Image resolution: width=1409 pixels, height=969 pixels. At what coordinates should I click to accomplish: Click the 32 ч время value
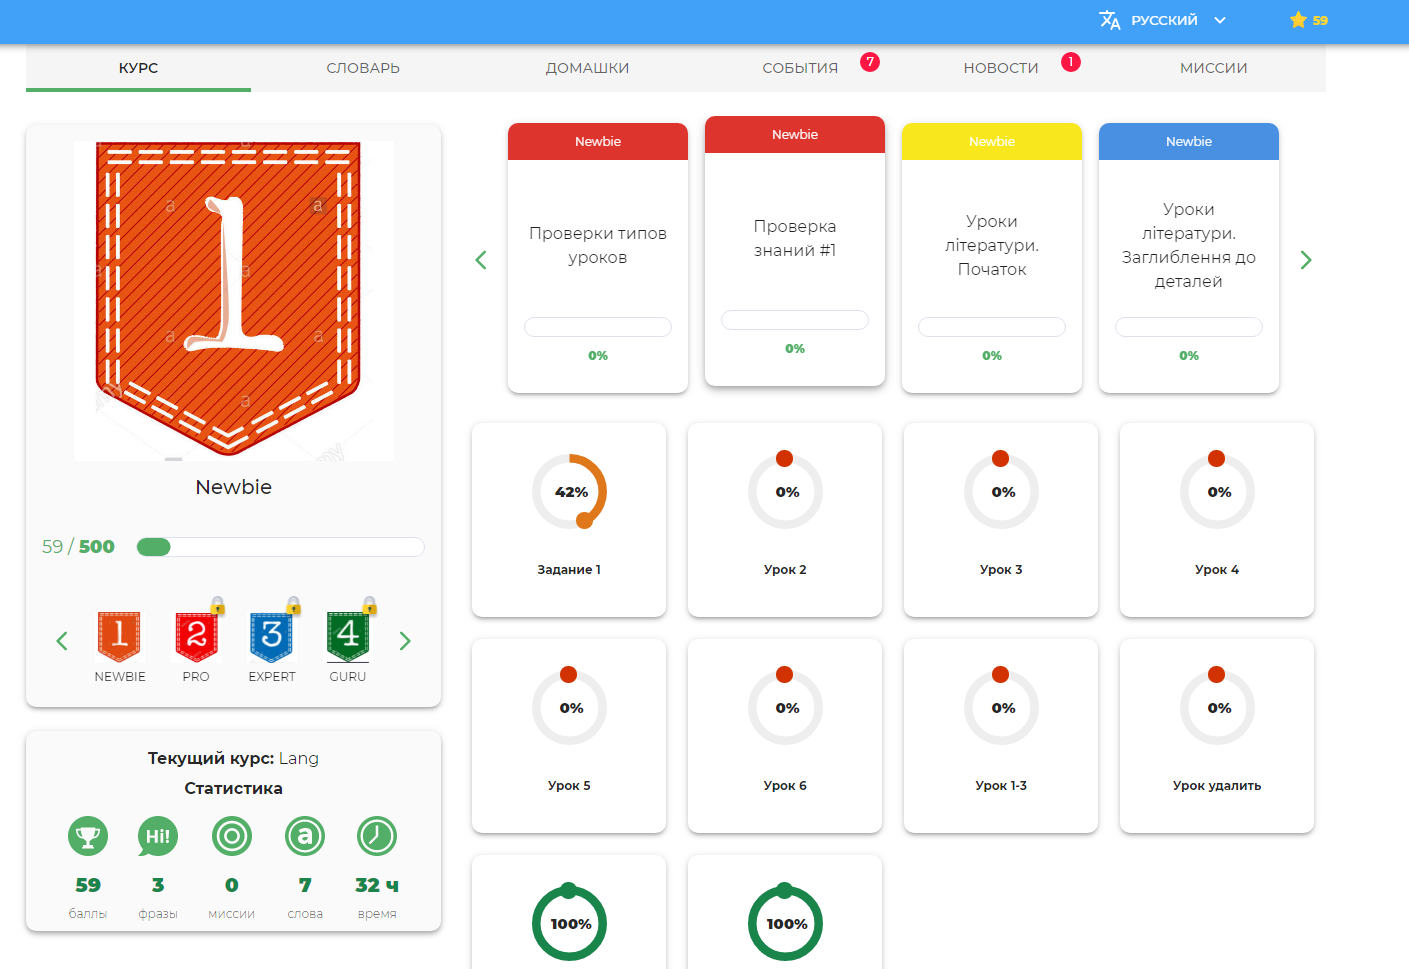[x=377, y=885]
